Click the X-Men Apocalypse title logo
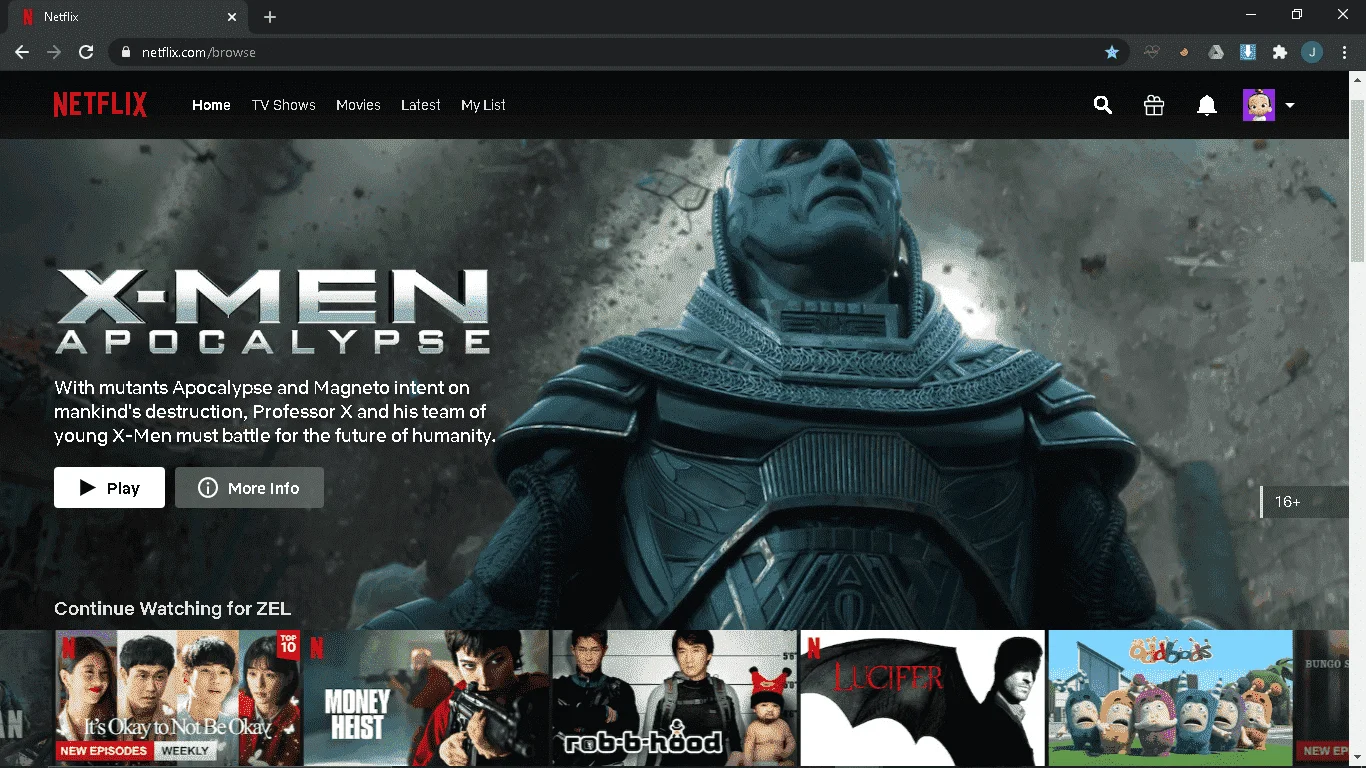This screenshot has width=1366, height=768. [x=273, y=312]
